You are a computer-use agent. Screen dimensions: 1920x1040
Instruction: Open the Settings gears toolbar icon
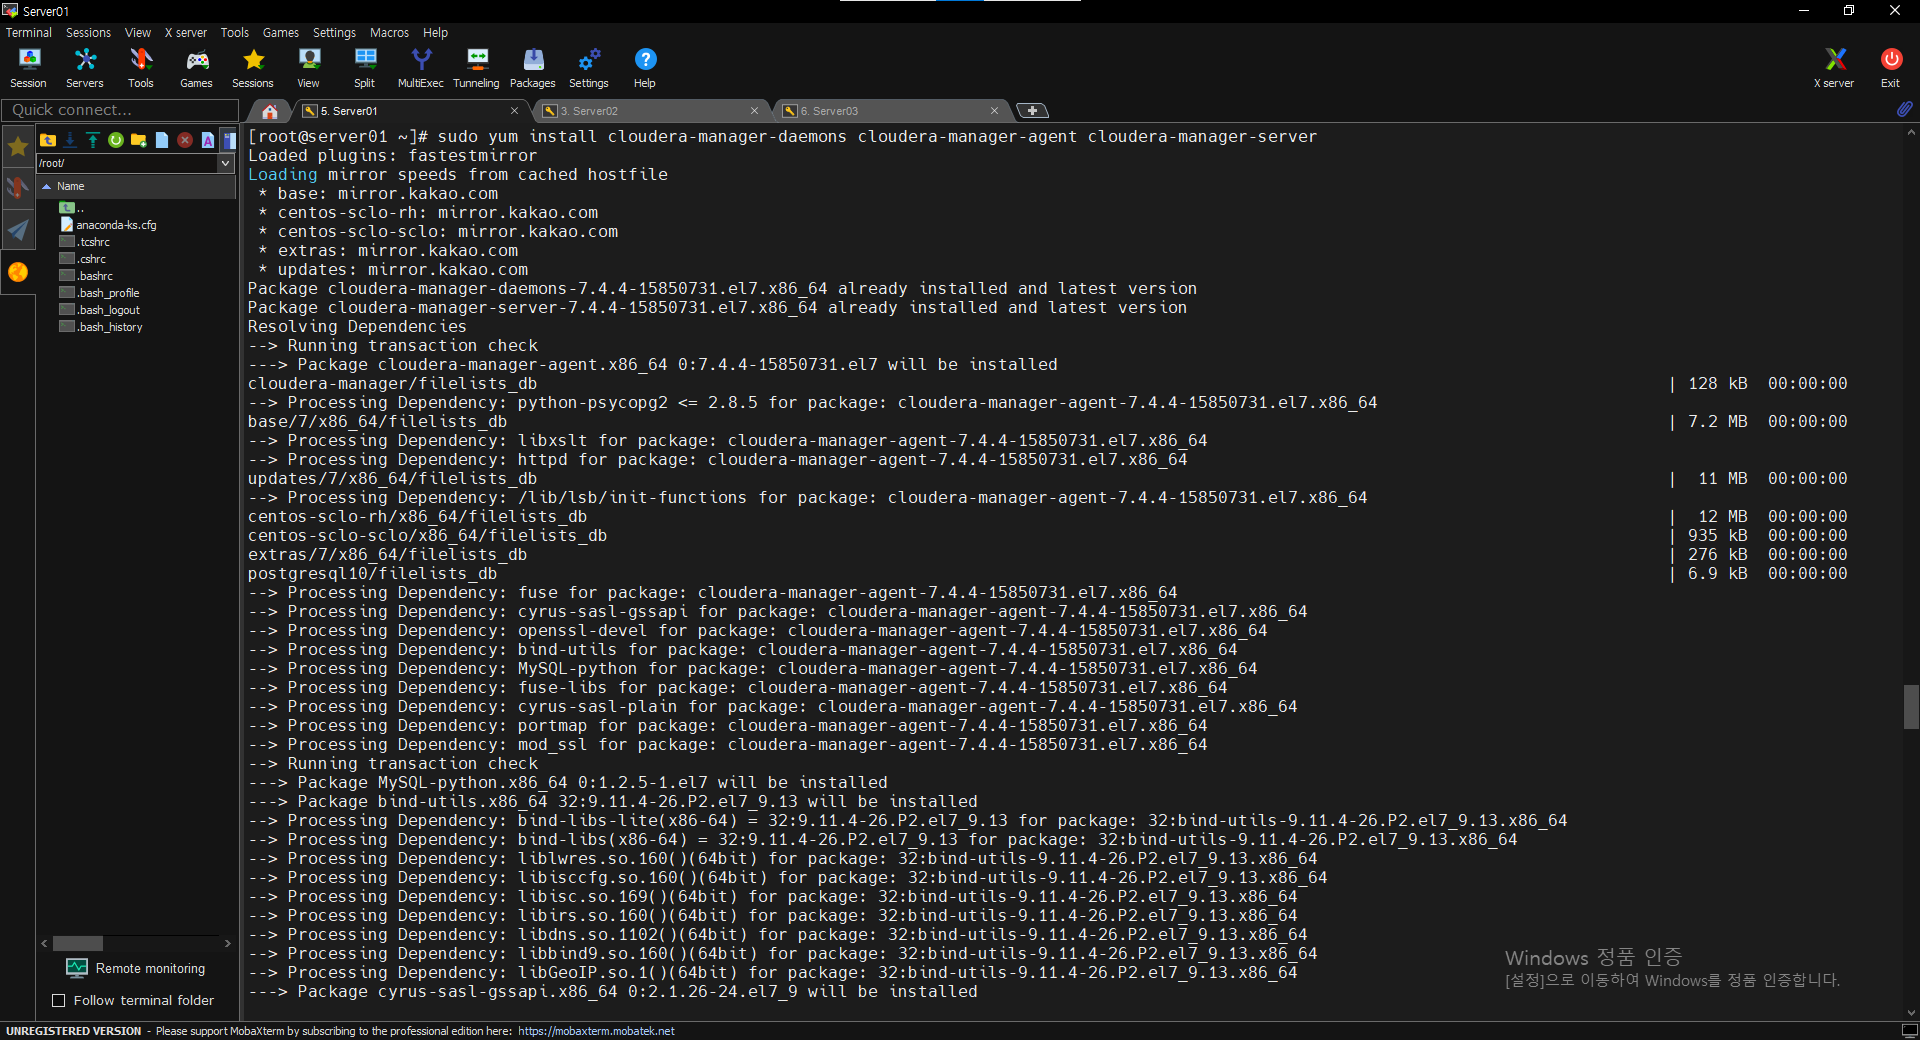point(589,68)
